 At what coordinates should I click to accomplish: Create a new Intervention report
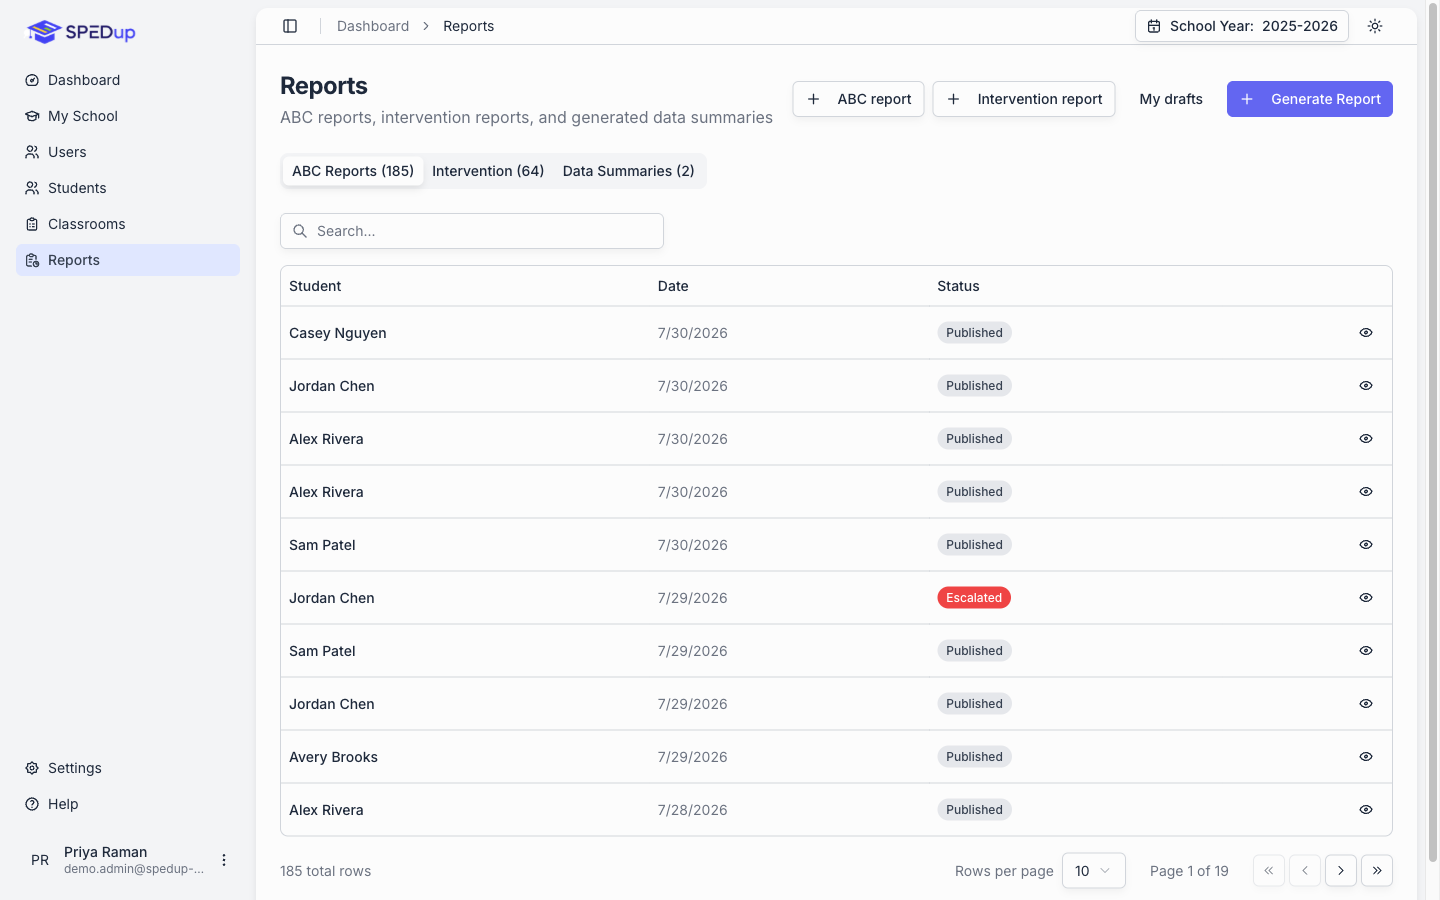(x=1024, y=99)
